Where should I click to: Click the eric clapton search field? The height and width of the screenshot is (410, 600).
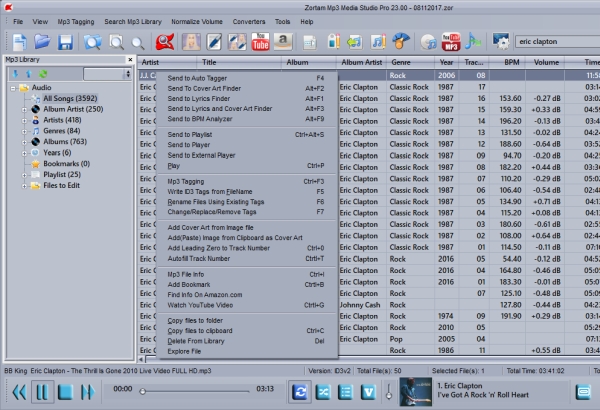pyautogui.click(x=558, y=41)
